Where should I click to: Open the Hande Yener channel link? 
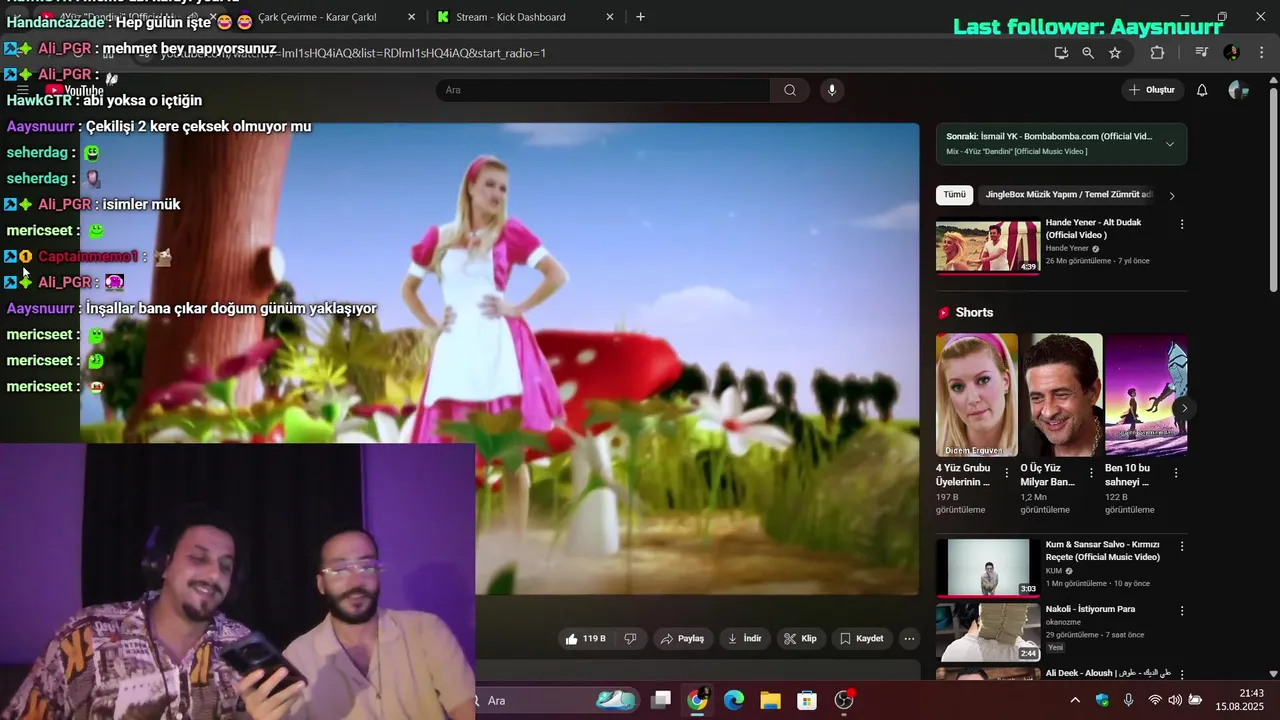(1067, 248)
